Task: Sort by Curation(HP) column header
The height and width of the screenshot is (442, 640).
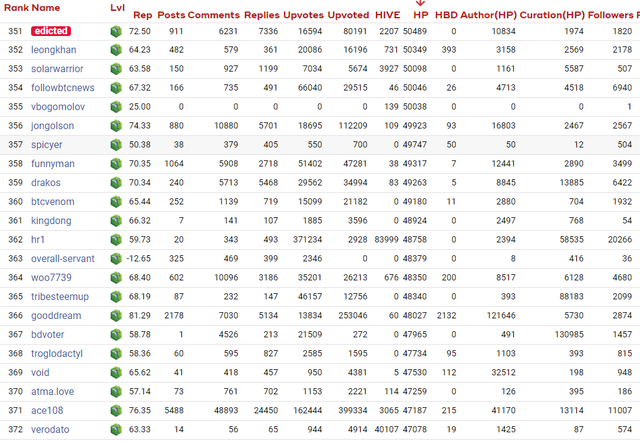Action: point(552,15)
